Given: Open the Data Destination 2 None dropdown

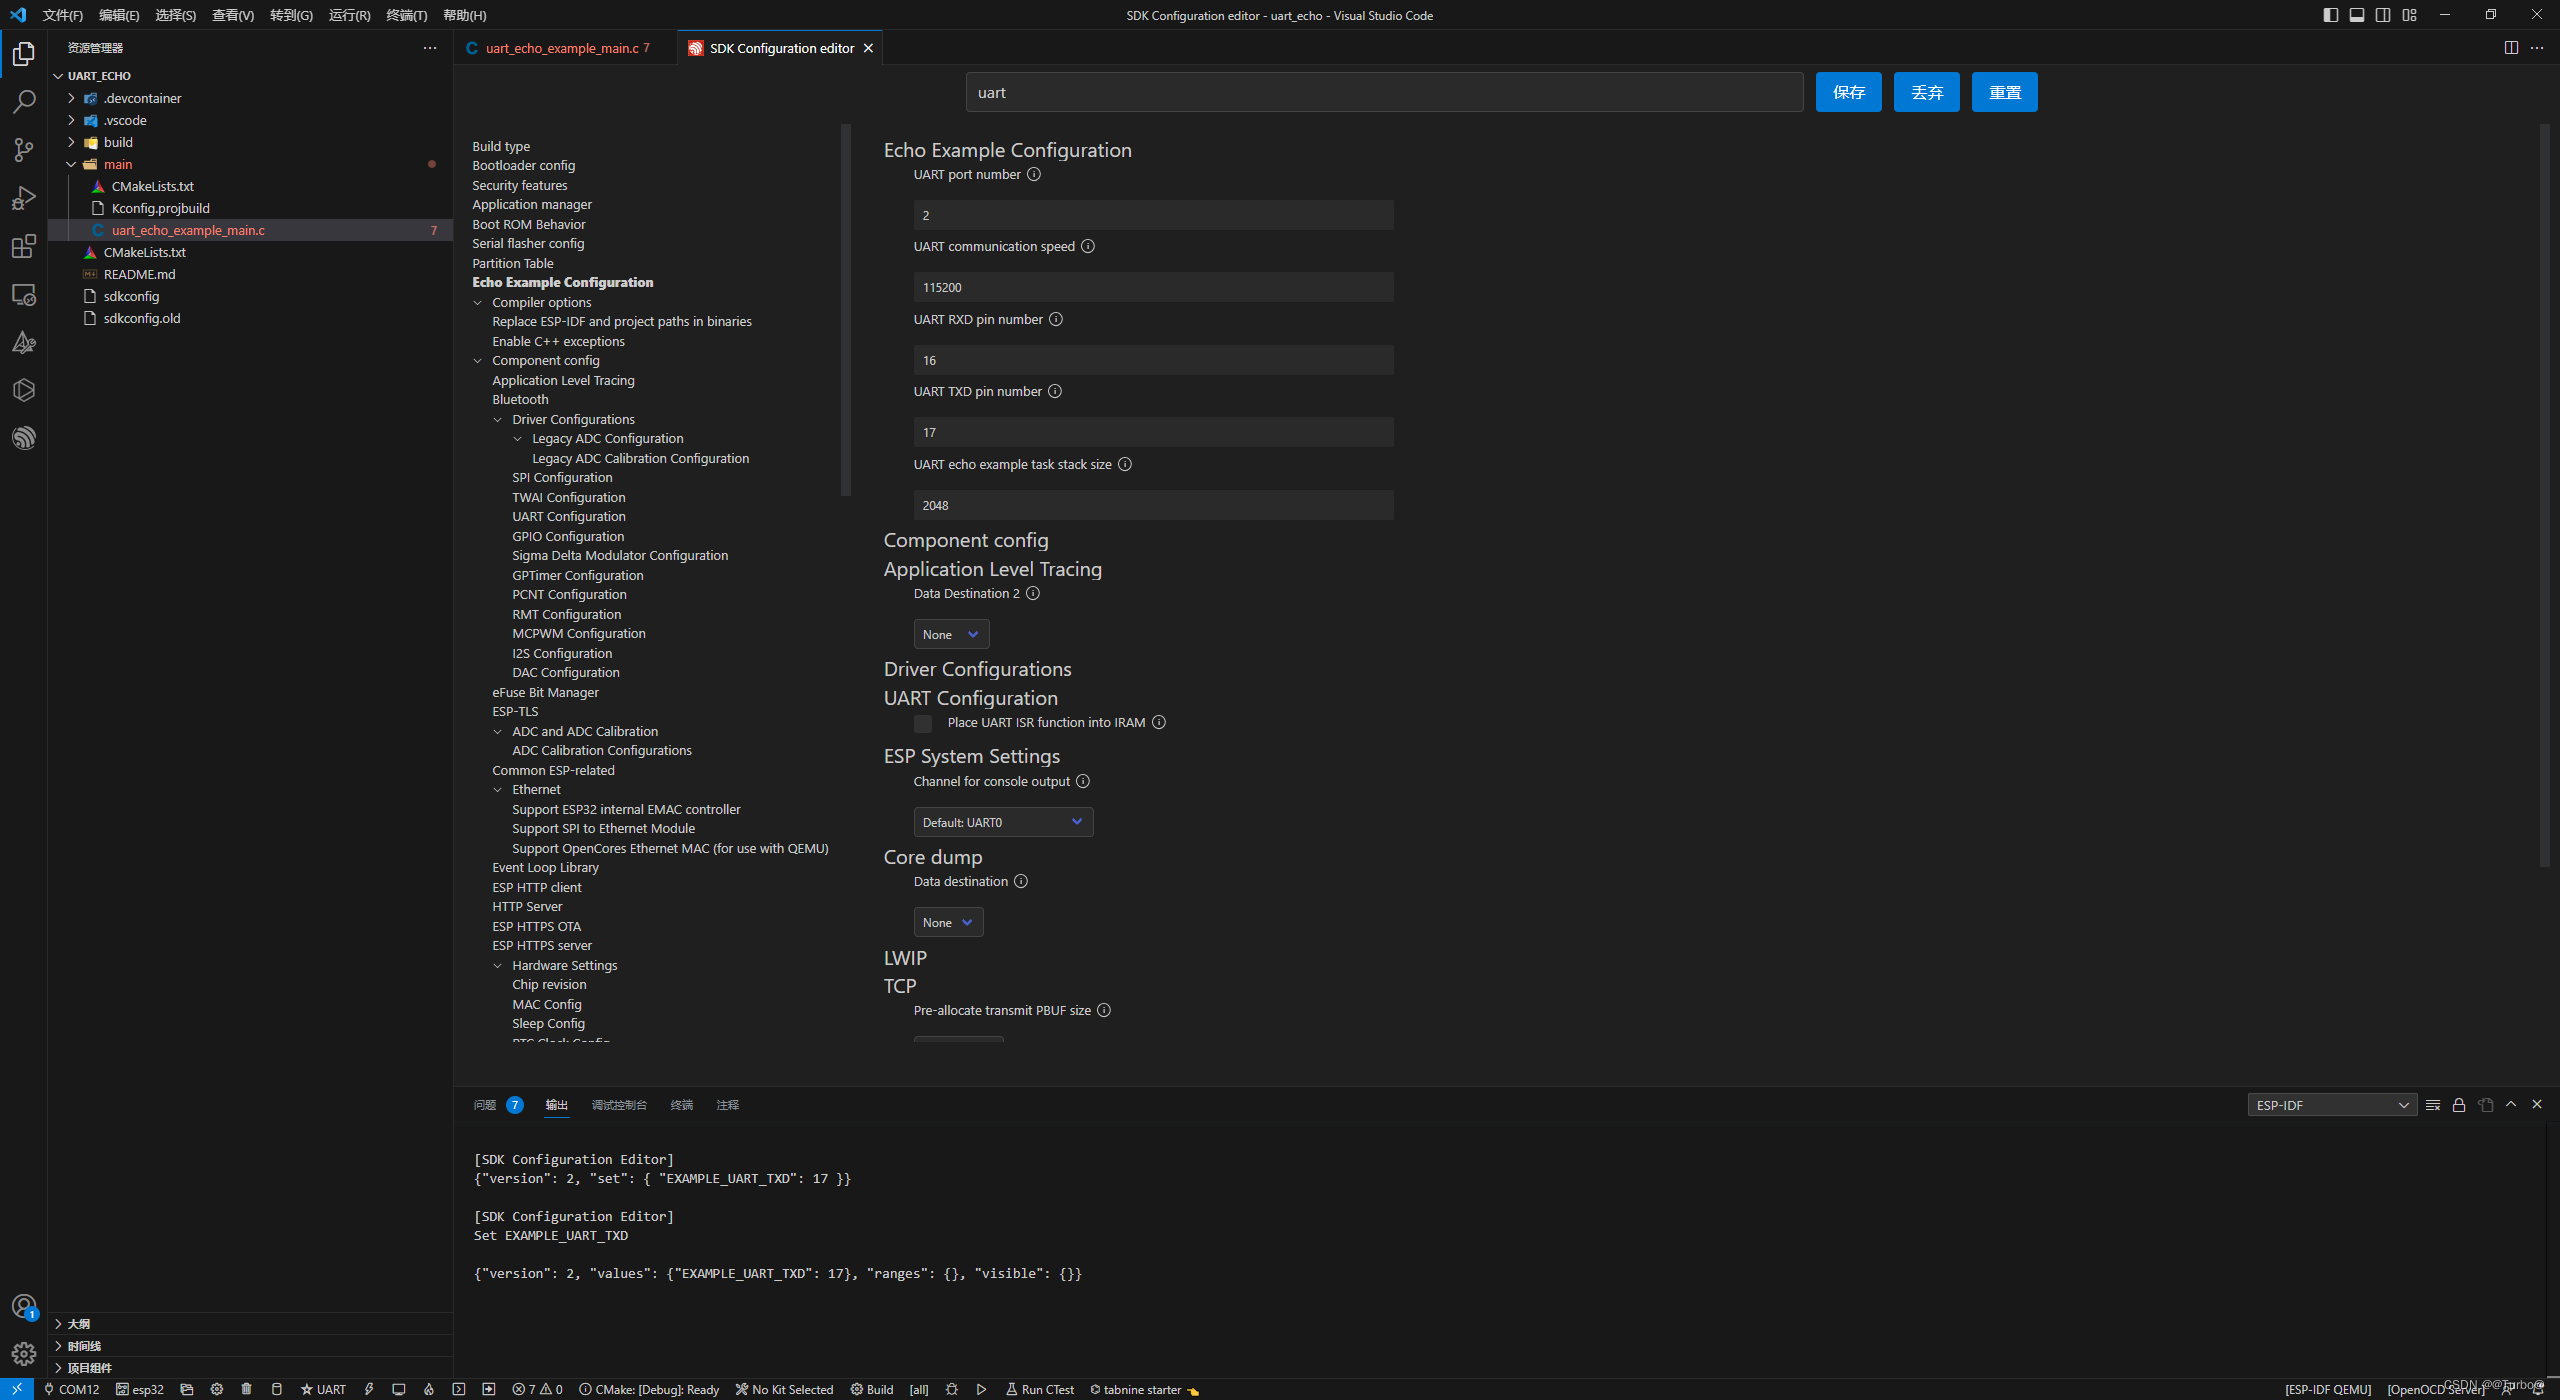Looking at the screenshot, I should [951, 634].
